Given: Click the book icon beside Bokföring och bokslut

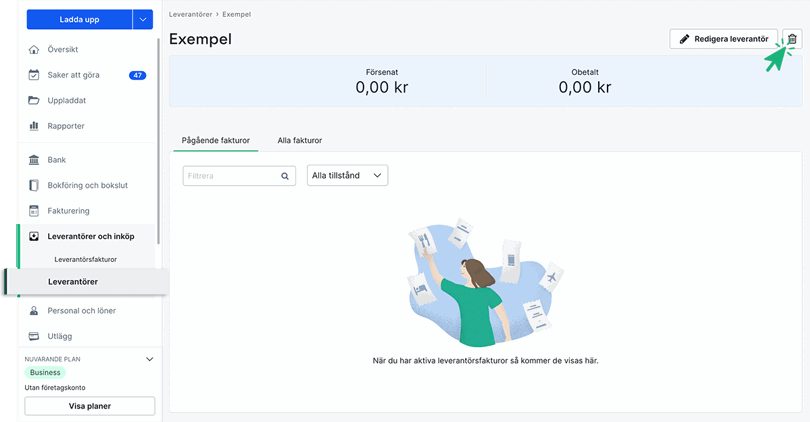Looking at the screenshot, I should [34, 185].
